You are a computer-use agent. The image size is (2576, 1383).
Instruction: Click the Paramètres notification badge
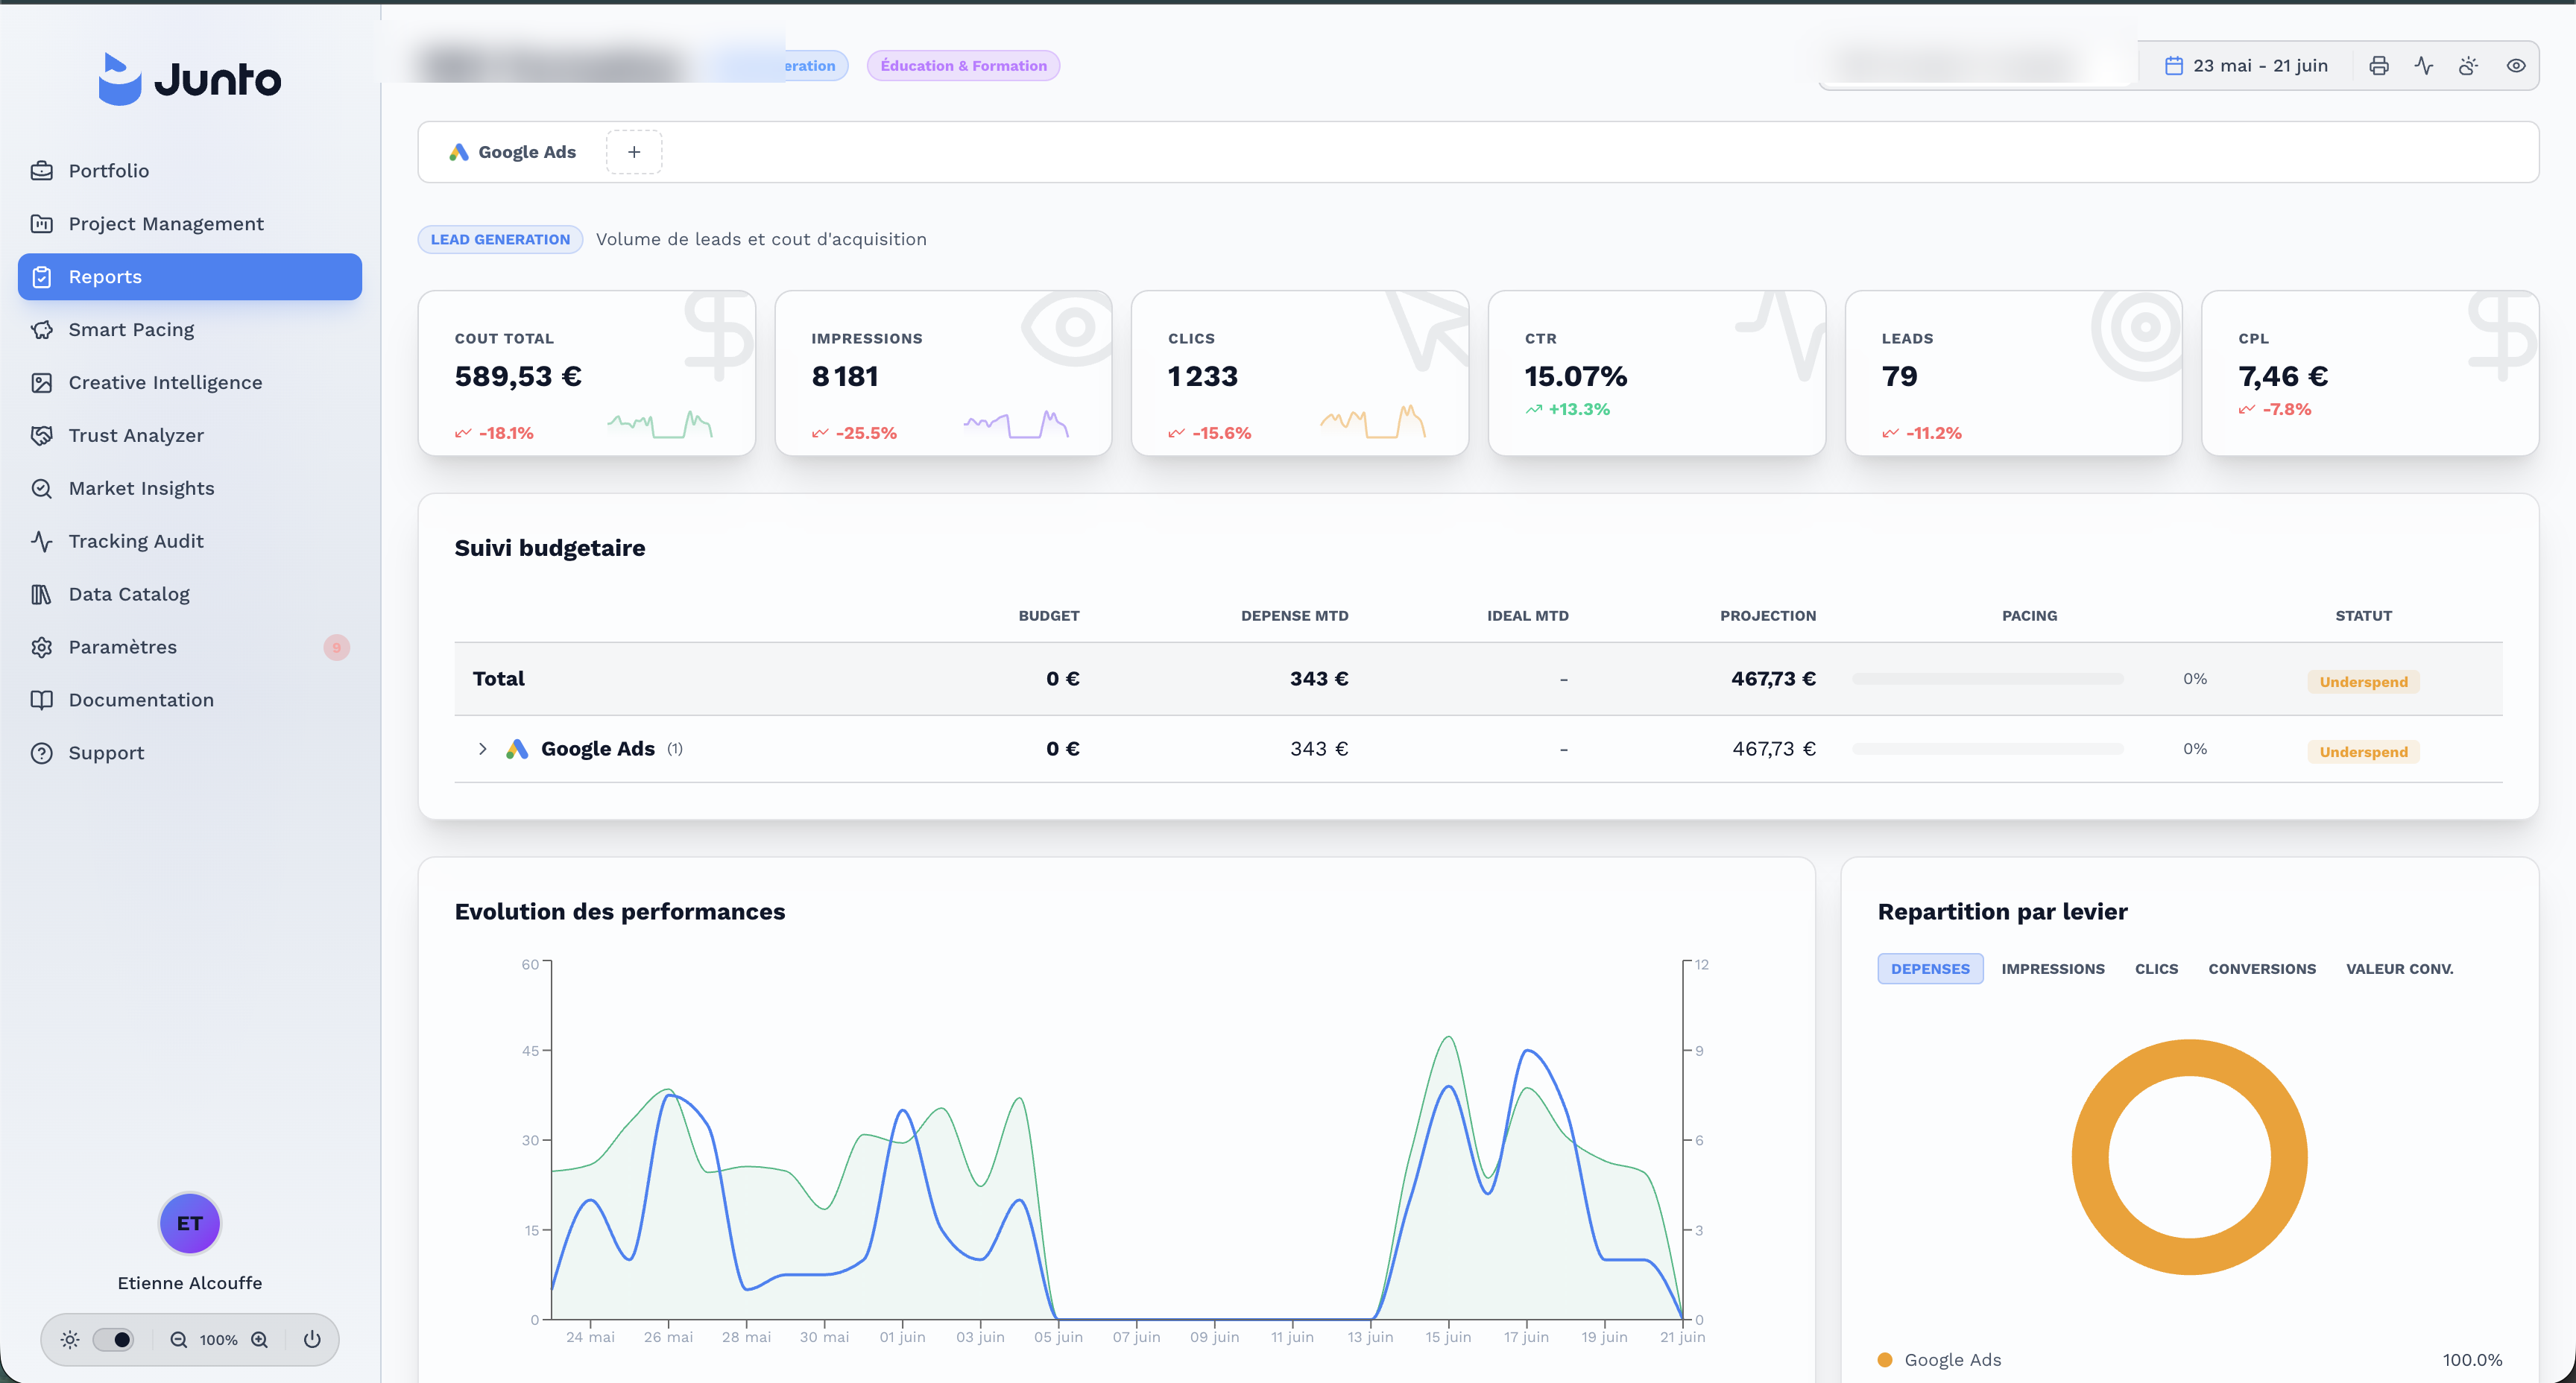[337, 648]
